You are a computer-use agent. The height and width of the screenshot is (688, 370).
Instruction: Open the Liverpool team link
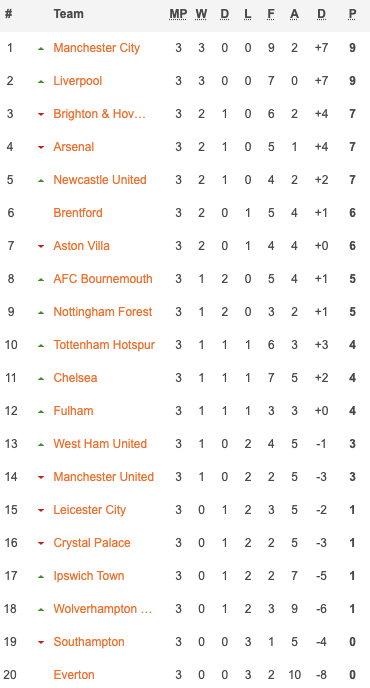(x=78, y=81)
